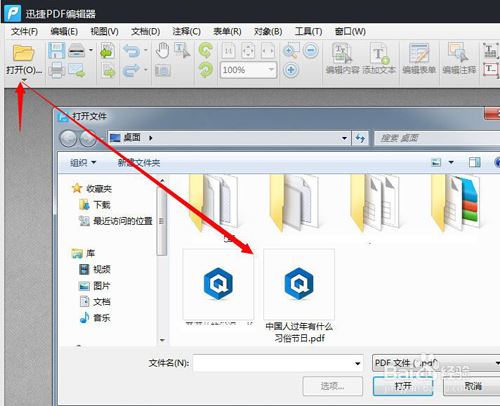
Task: Click the Add Text tool icon
Action: (x=379, y=58)
